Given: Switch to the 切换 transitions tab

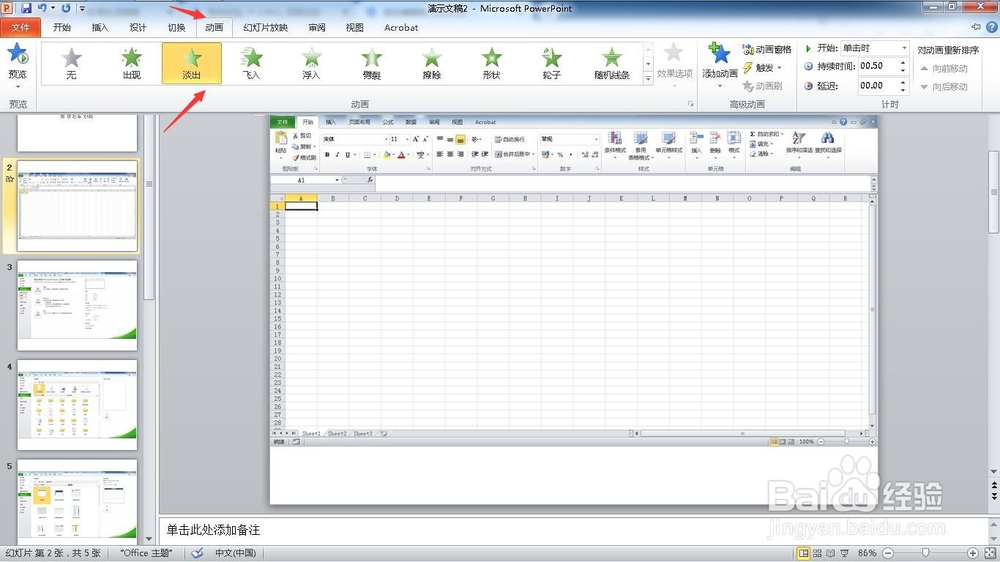Looking at the screenshot, I should [176, 27].
